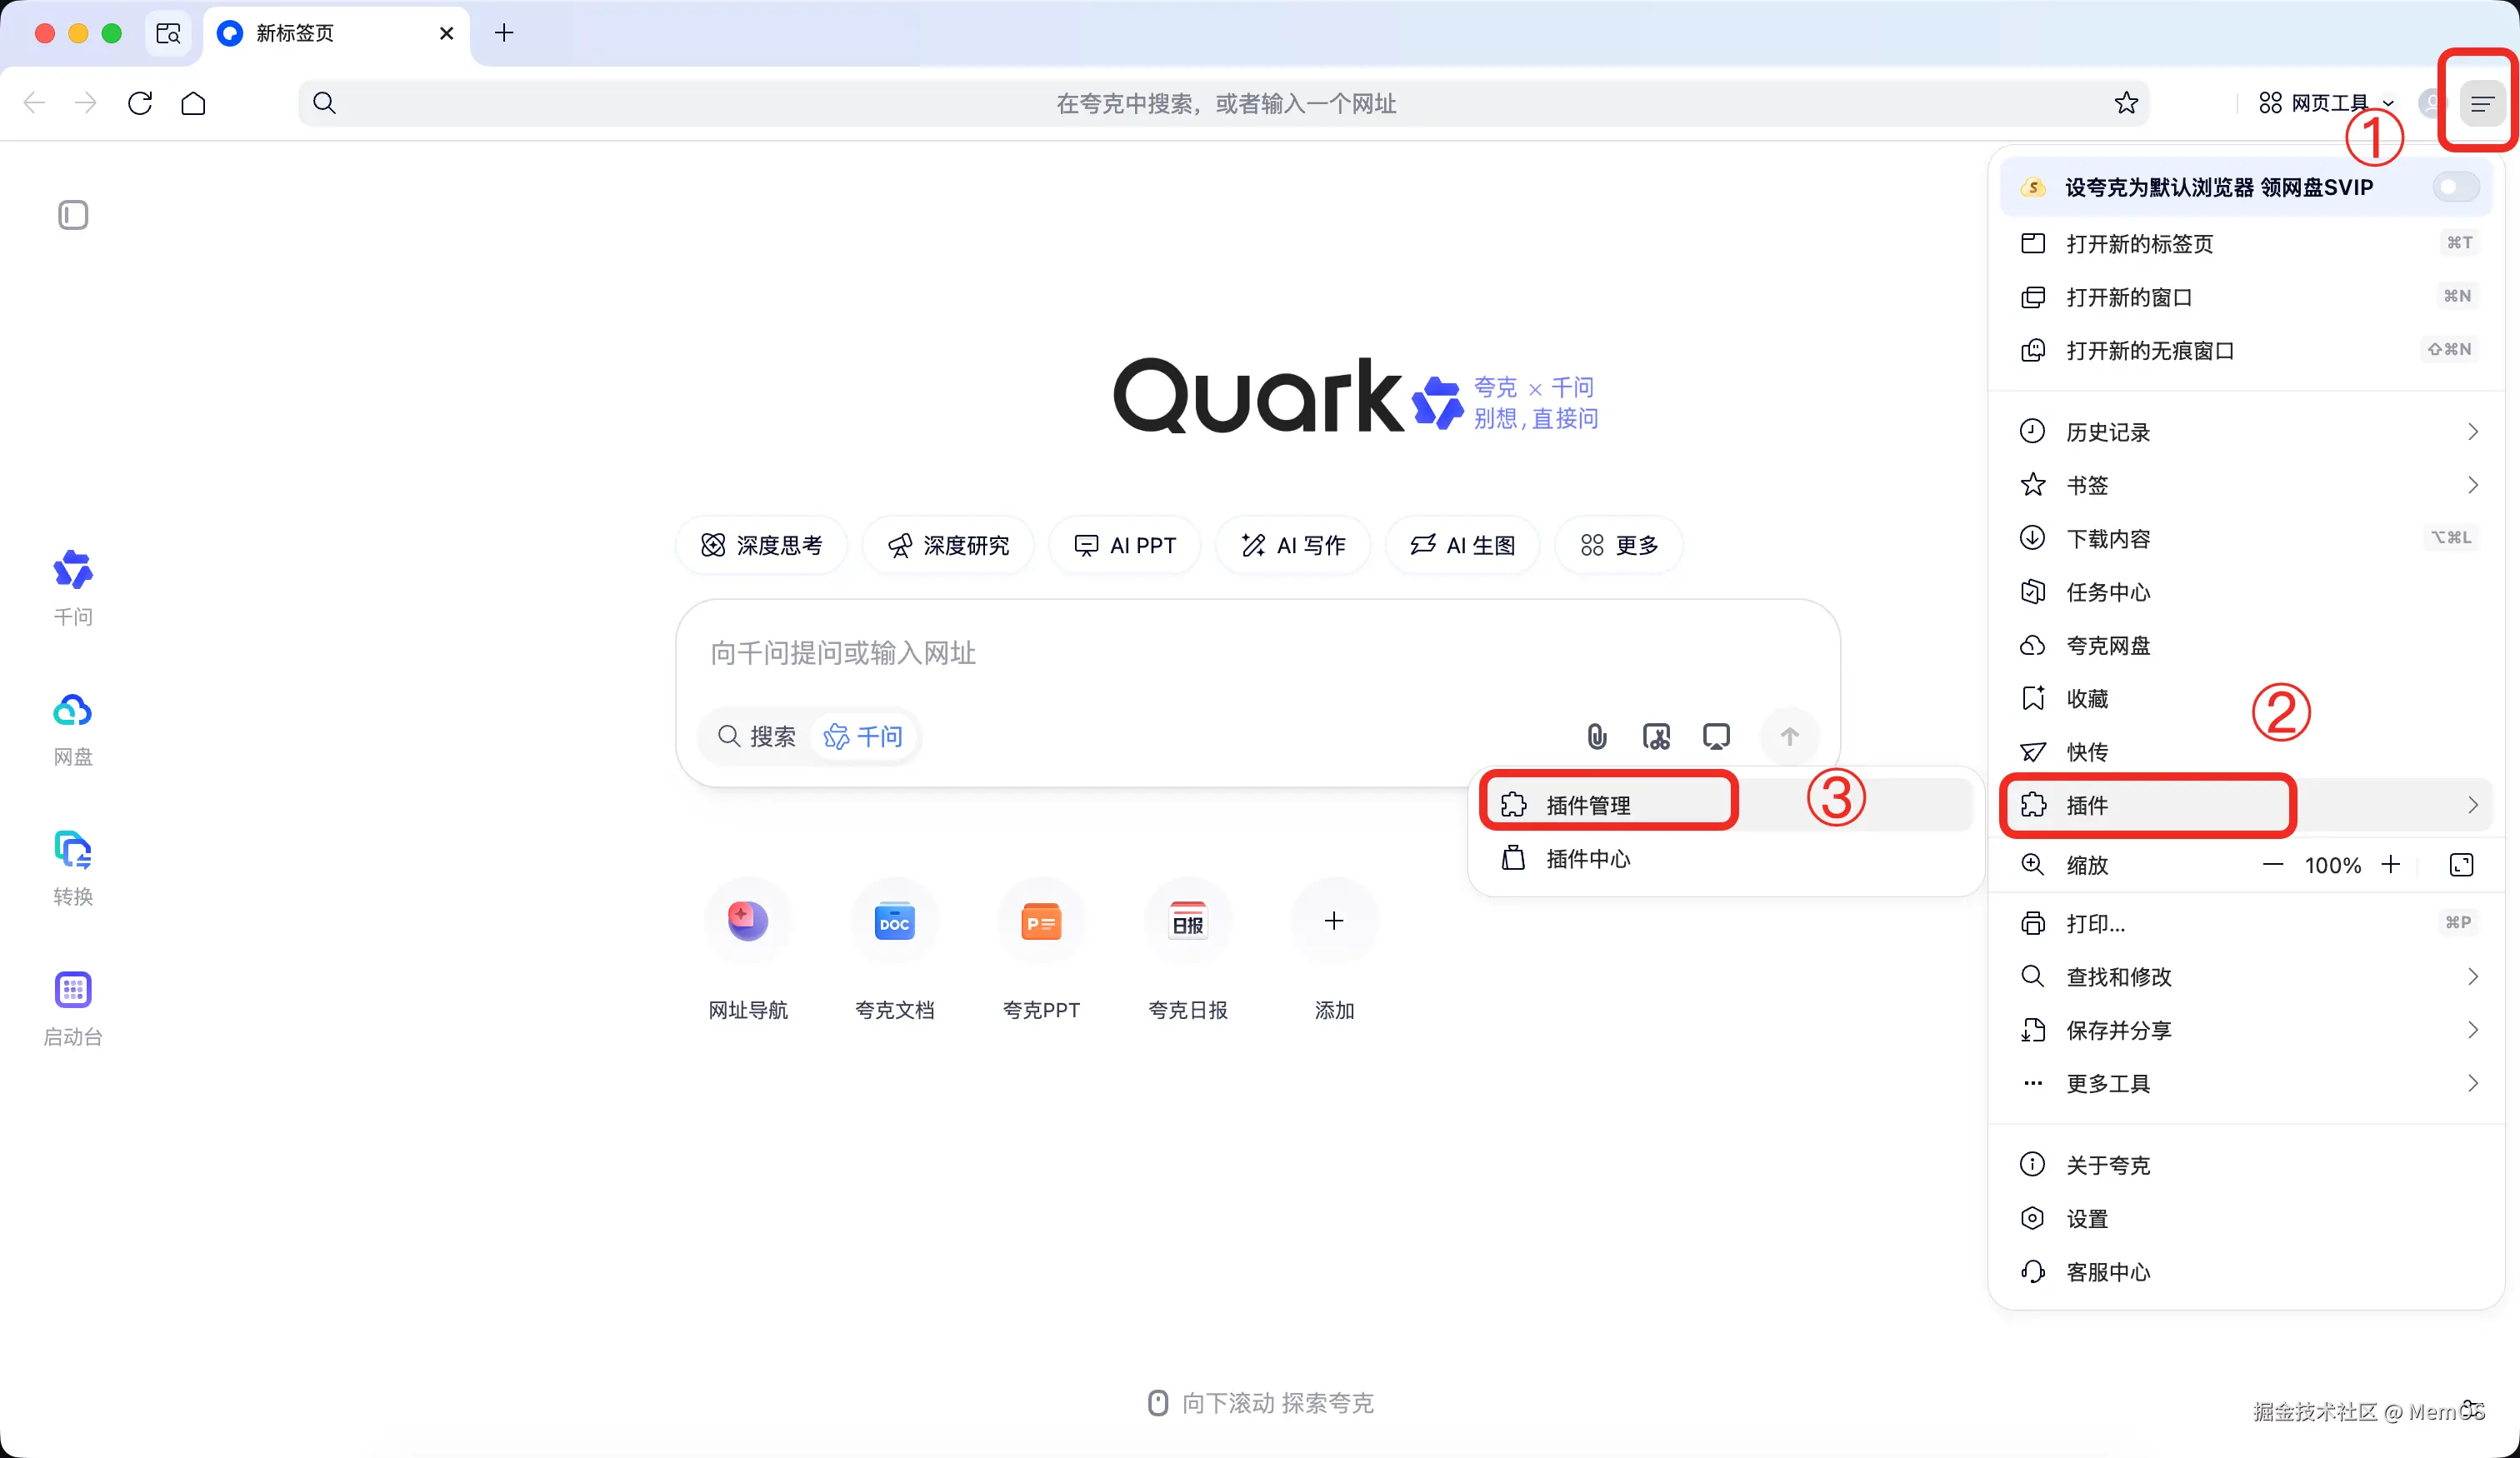The height and width of the screenshot is (1458, 2520).
Task: Click the fullscreen icon beside zoom controls
Action: [2461, 865]
